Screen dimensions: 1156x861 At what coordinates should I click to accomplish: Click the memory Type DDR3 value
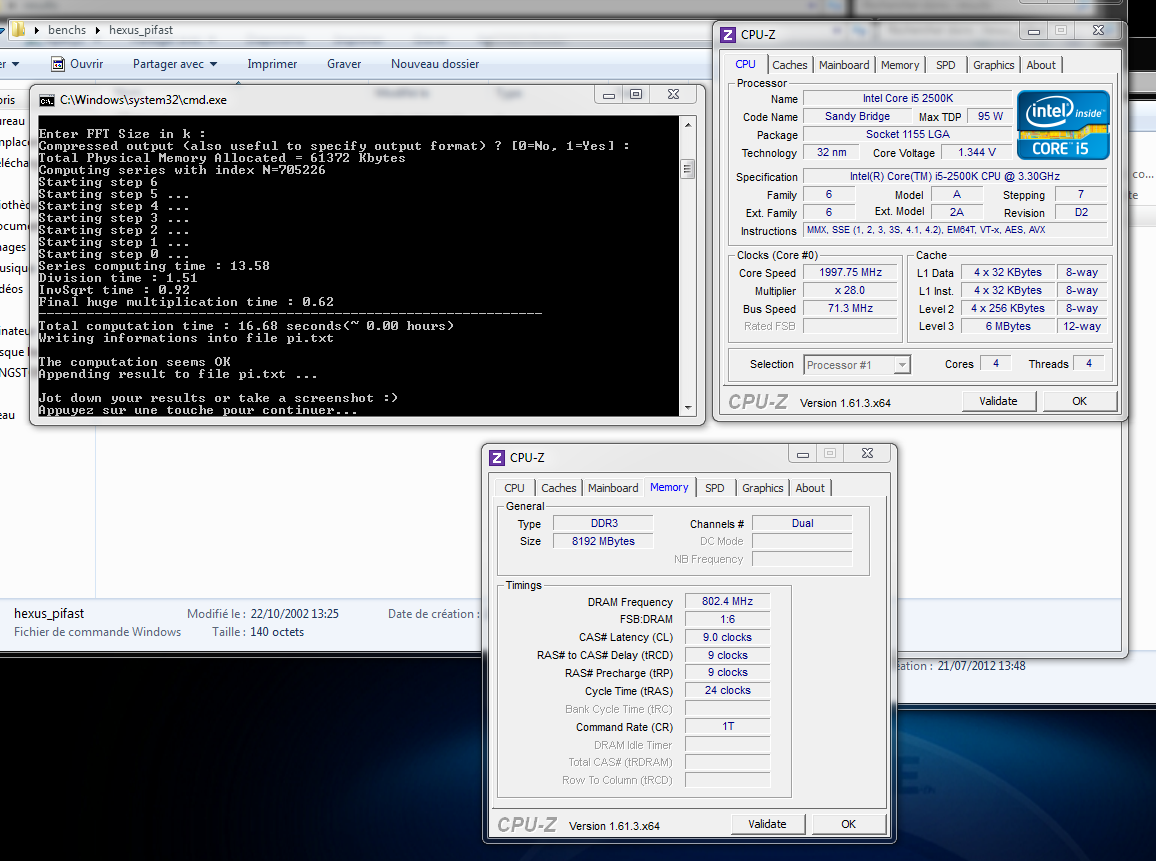[603, 523]
